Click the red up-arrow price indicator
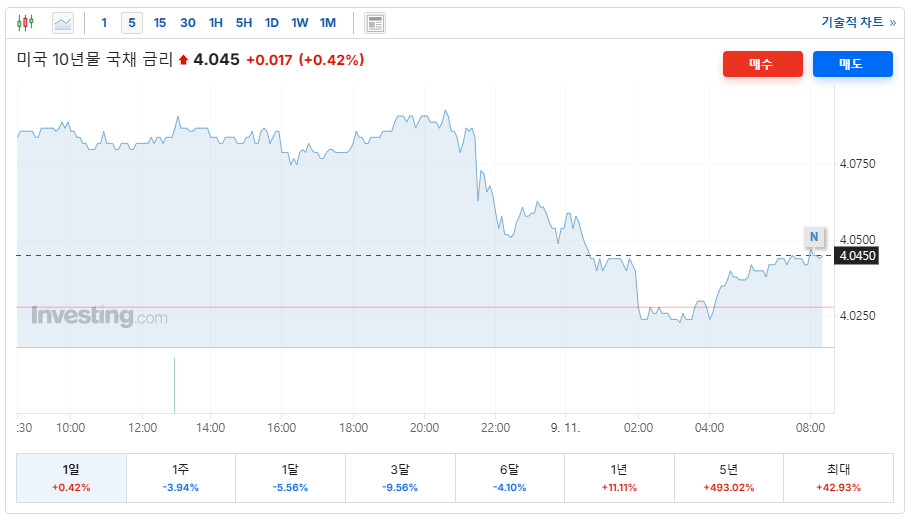Viewport: 914px width, 521px height. click(x=183, y=60)
